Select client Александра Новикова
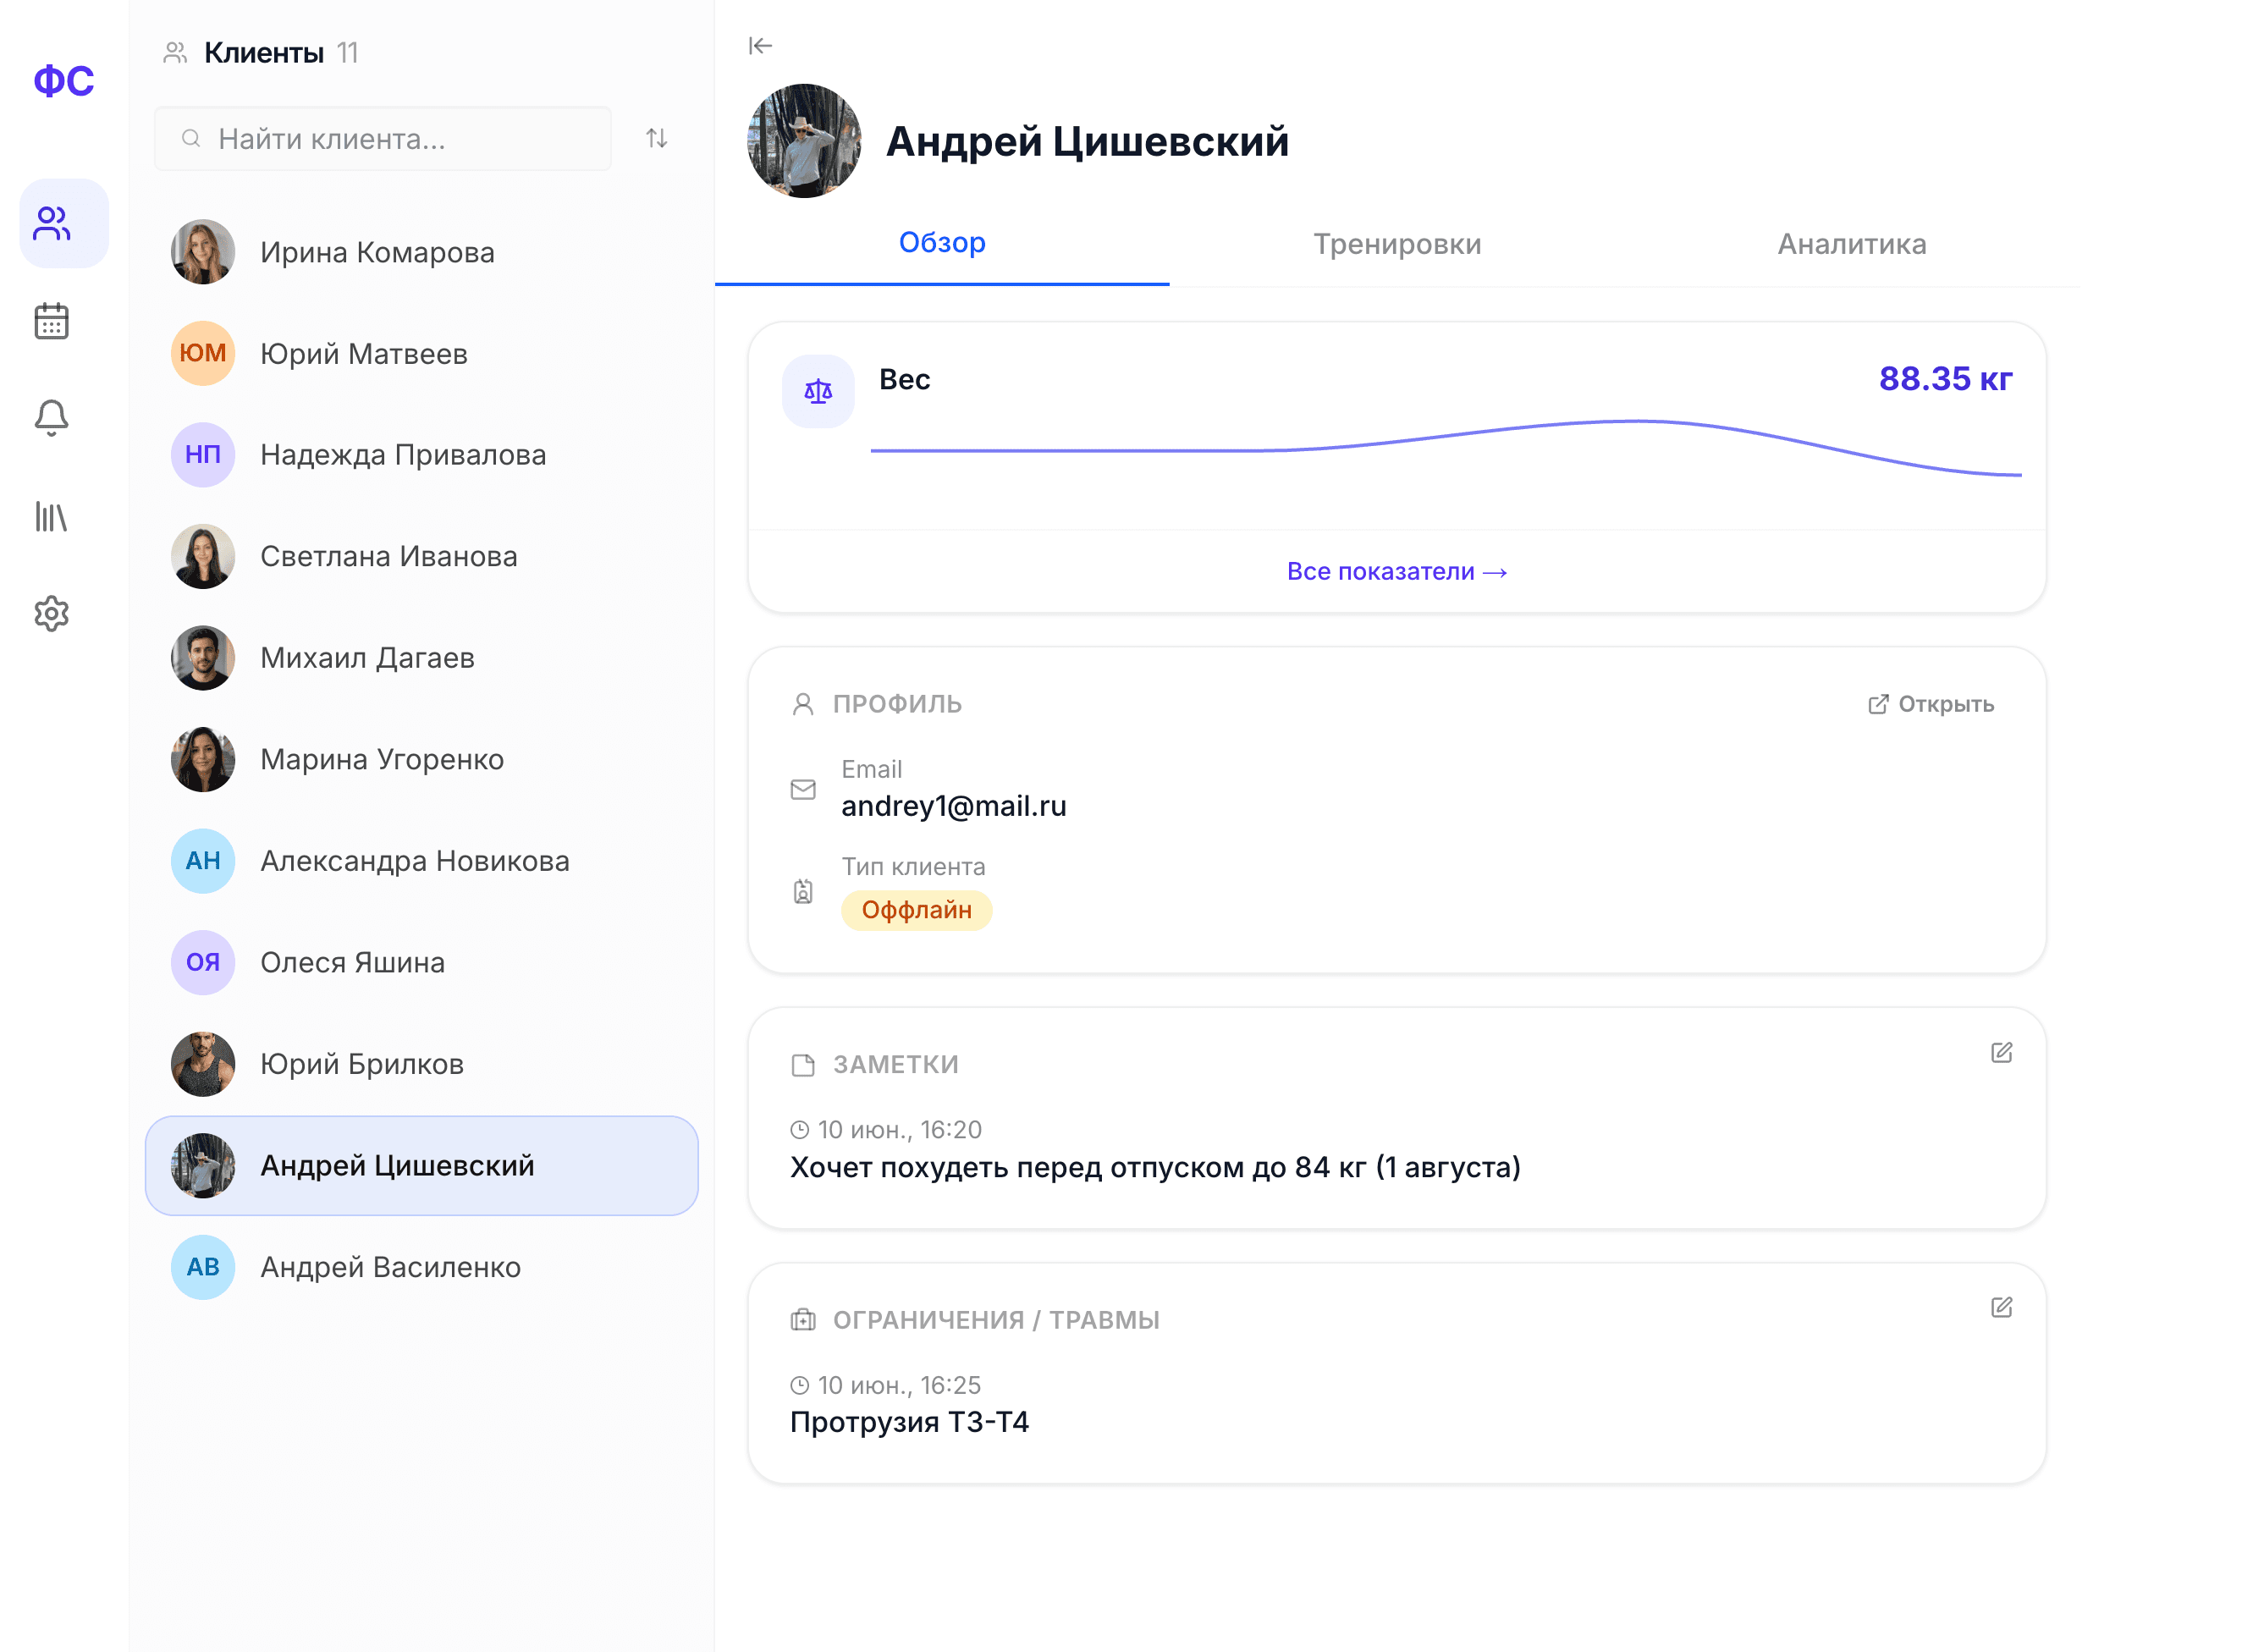 point(422,861)
